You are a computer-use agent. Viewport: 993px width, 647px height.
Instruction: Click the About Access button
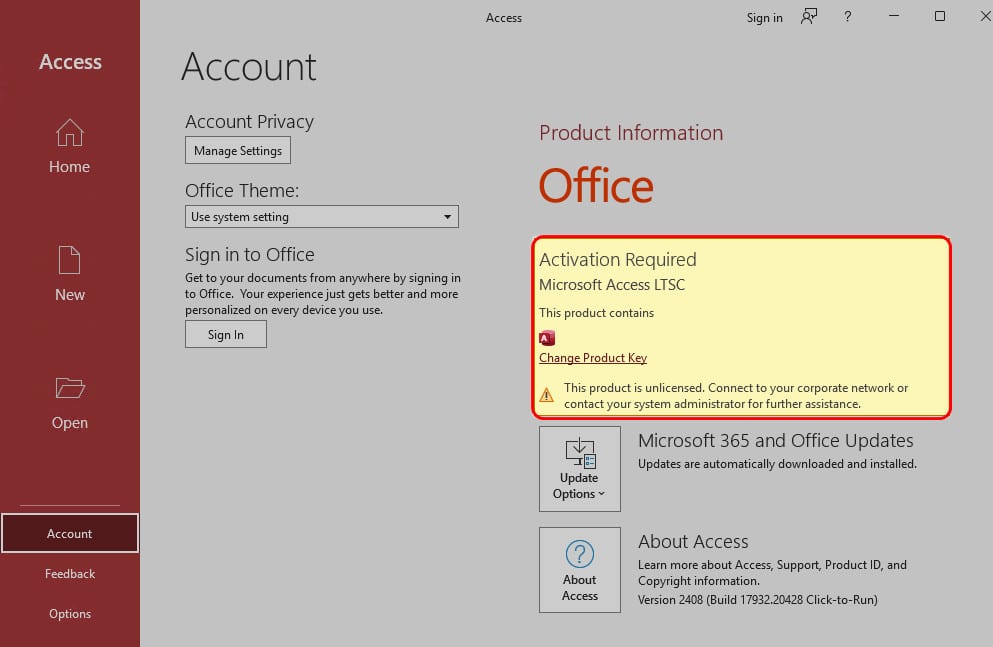[579, 570]
